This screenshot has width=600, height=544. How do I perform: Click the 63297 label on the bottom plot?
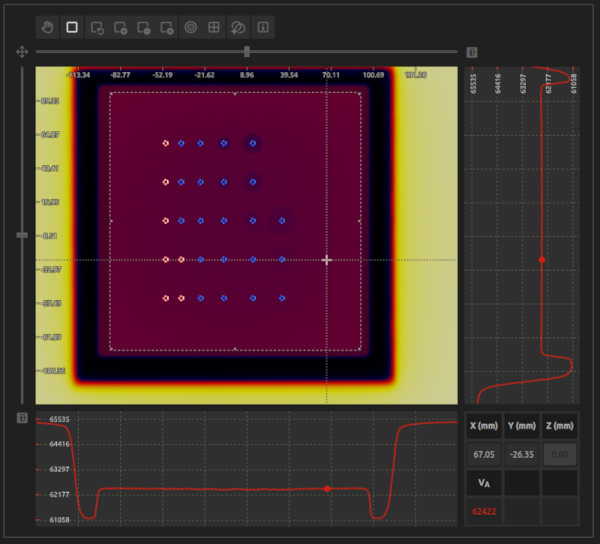59,469
